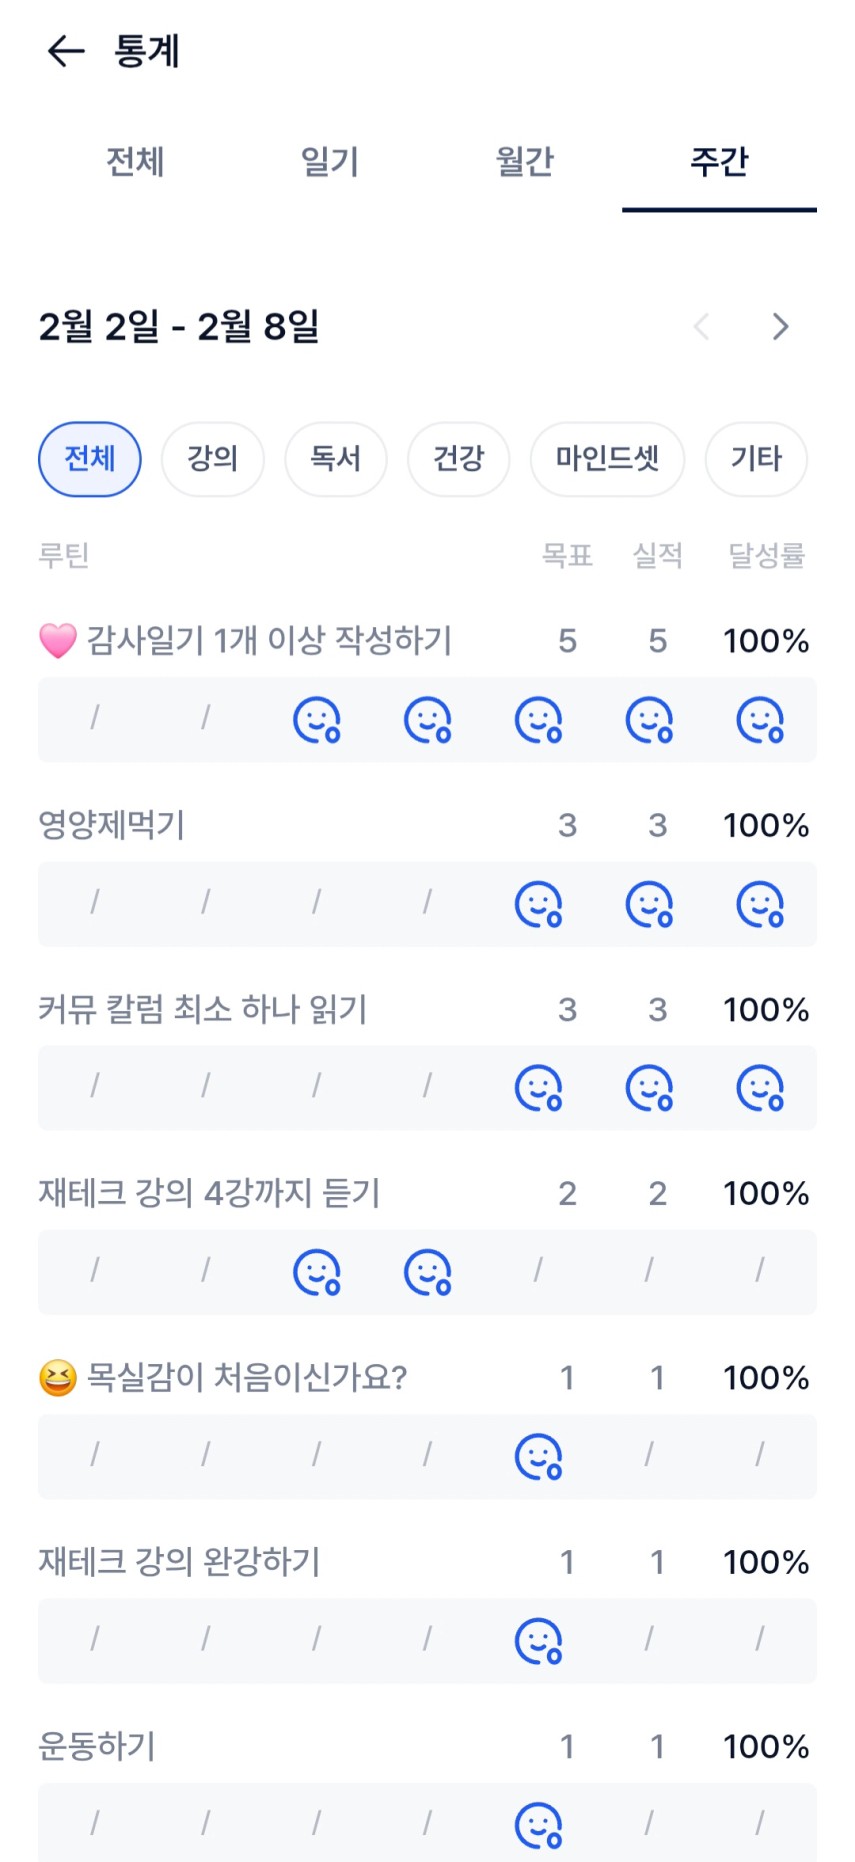The height and width of the screenshot is (1862, 855).
Task: Tap last smiley in 커뮤 칼럼 row
Action: tap(760, 1088)
